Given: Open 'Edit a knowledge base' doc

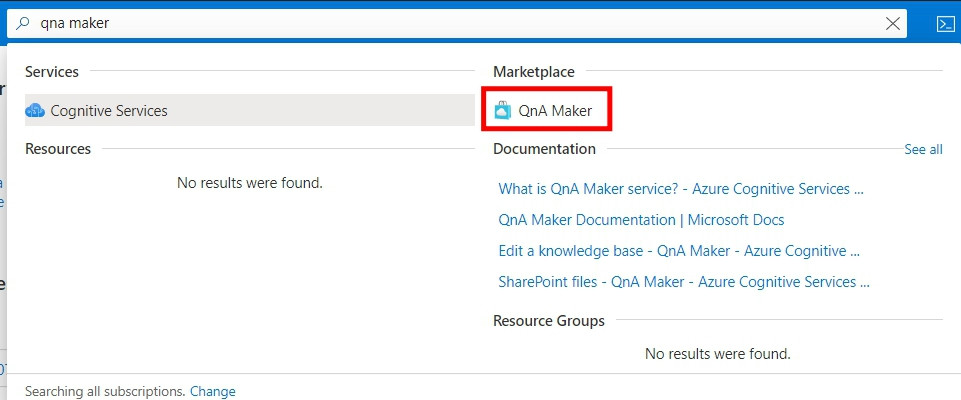Looking at the screenshot, I should click(x=679, y=251).
